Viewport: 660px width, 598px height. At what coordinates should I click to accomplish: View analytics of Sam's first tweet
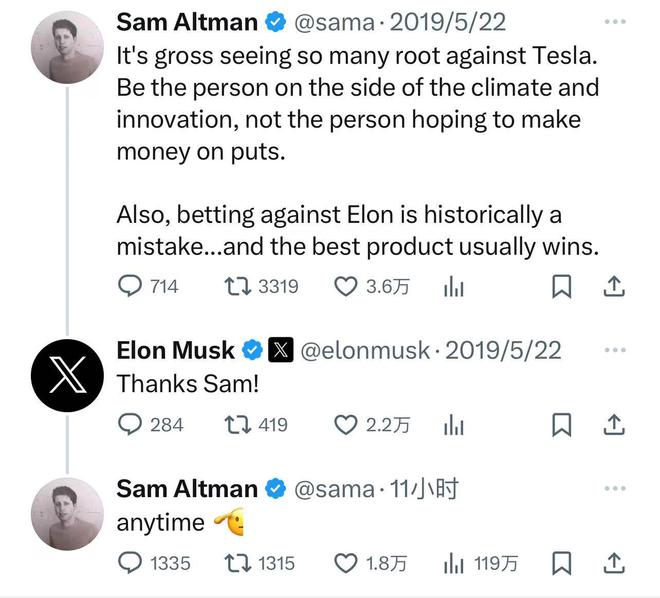(x=454, y=287)
